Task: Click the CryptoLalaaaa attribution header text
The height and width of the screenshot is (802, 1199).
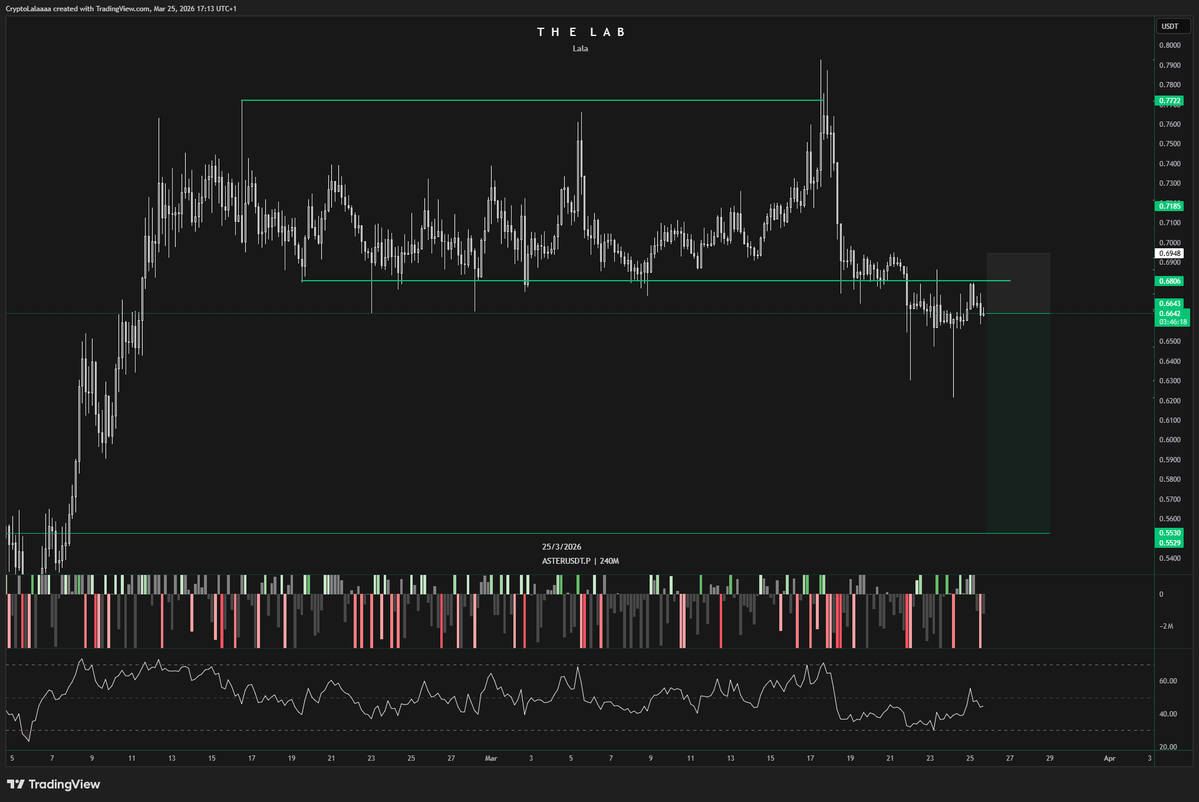Action: 121,8
